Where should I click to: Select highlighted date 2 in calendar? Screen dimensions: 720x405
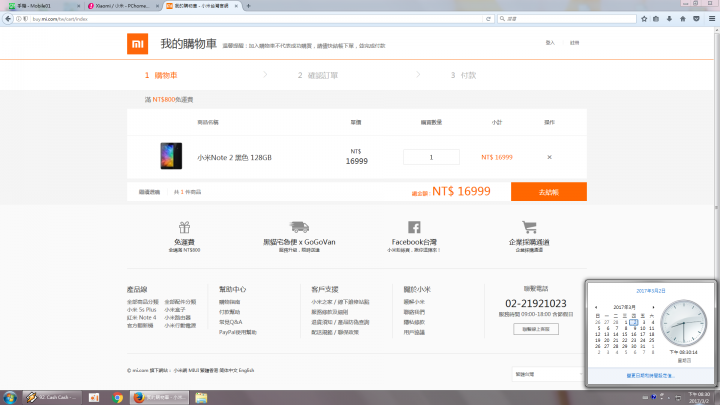pos(634,322)
